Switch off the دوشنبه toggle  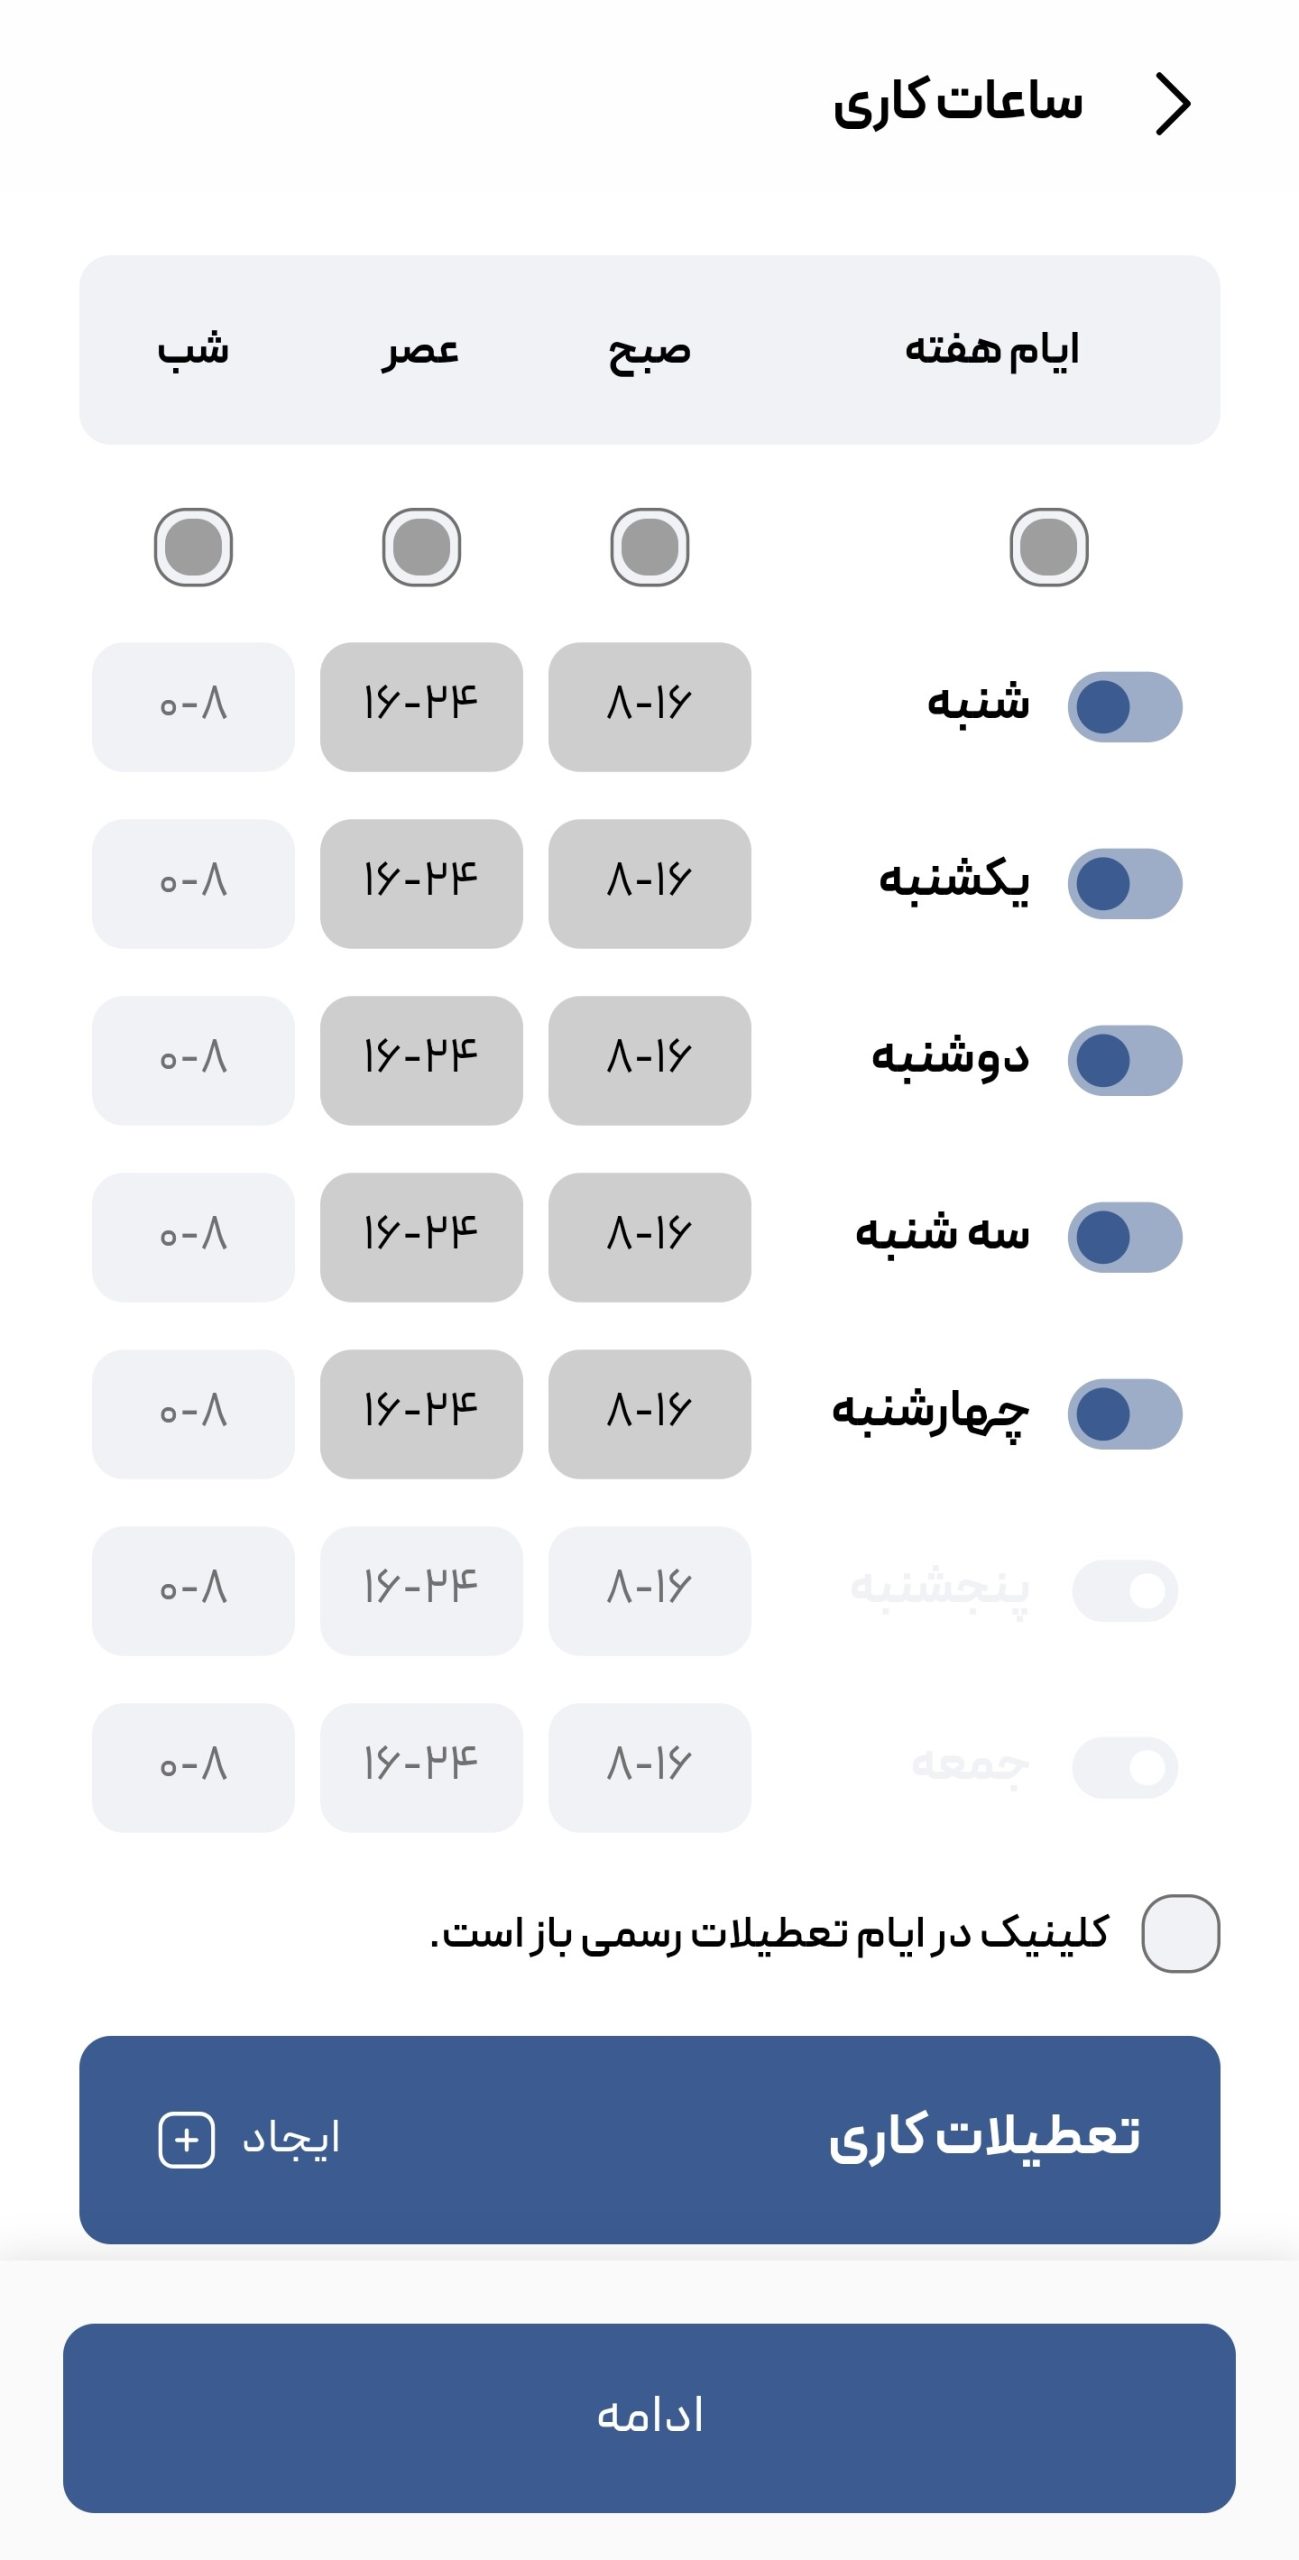[1124, 1060]
